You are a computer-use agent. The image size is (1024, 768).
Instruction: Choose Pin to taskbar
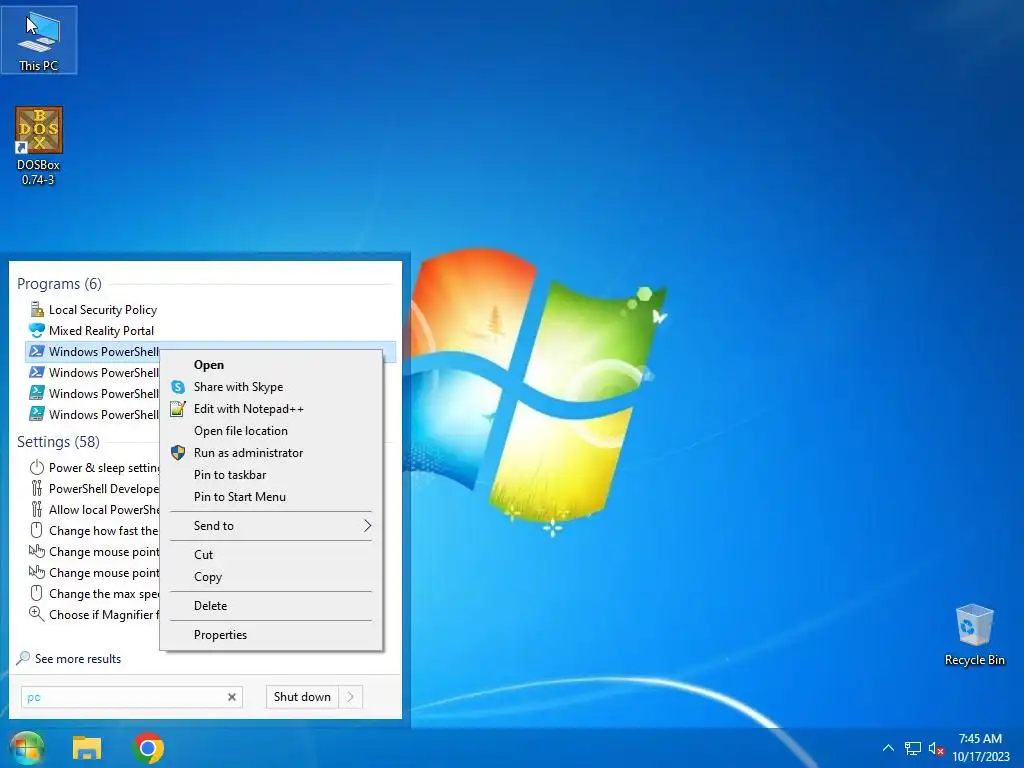pos(272,475)
